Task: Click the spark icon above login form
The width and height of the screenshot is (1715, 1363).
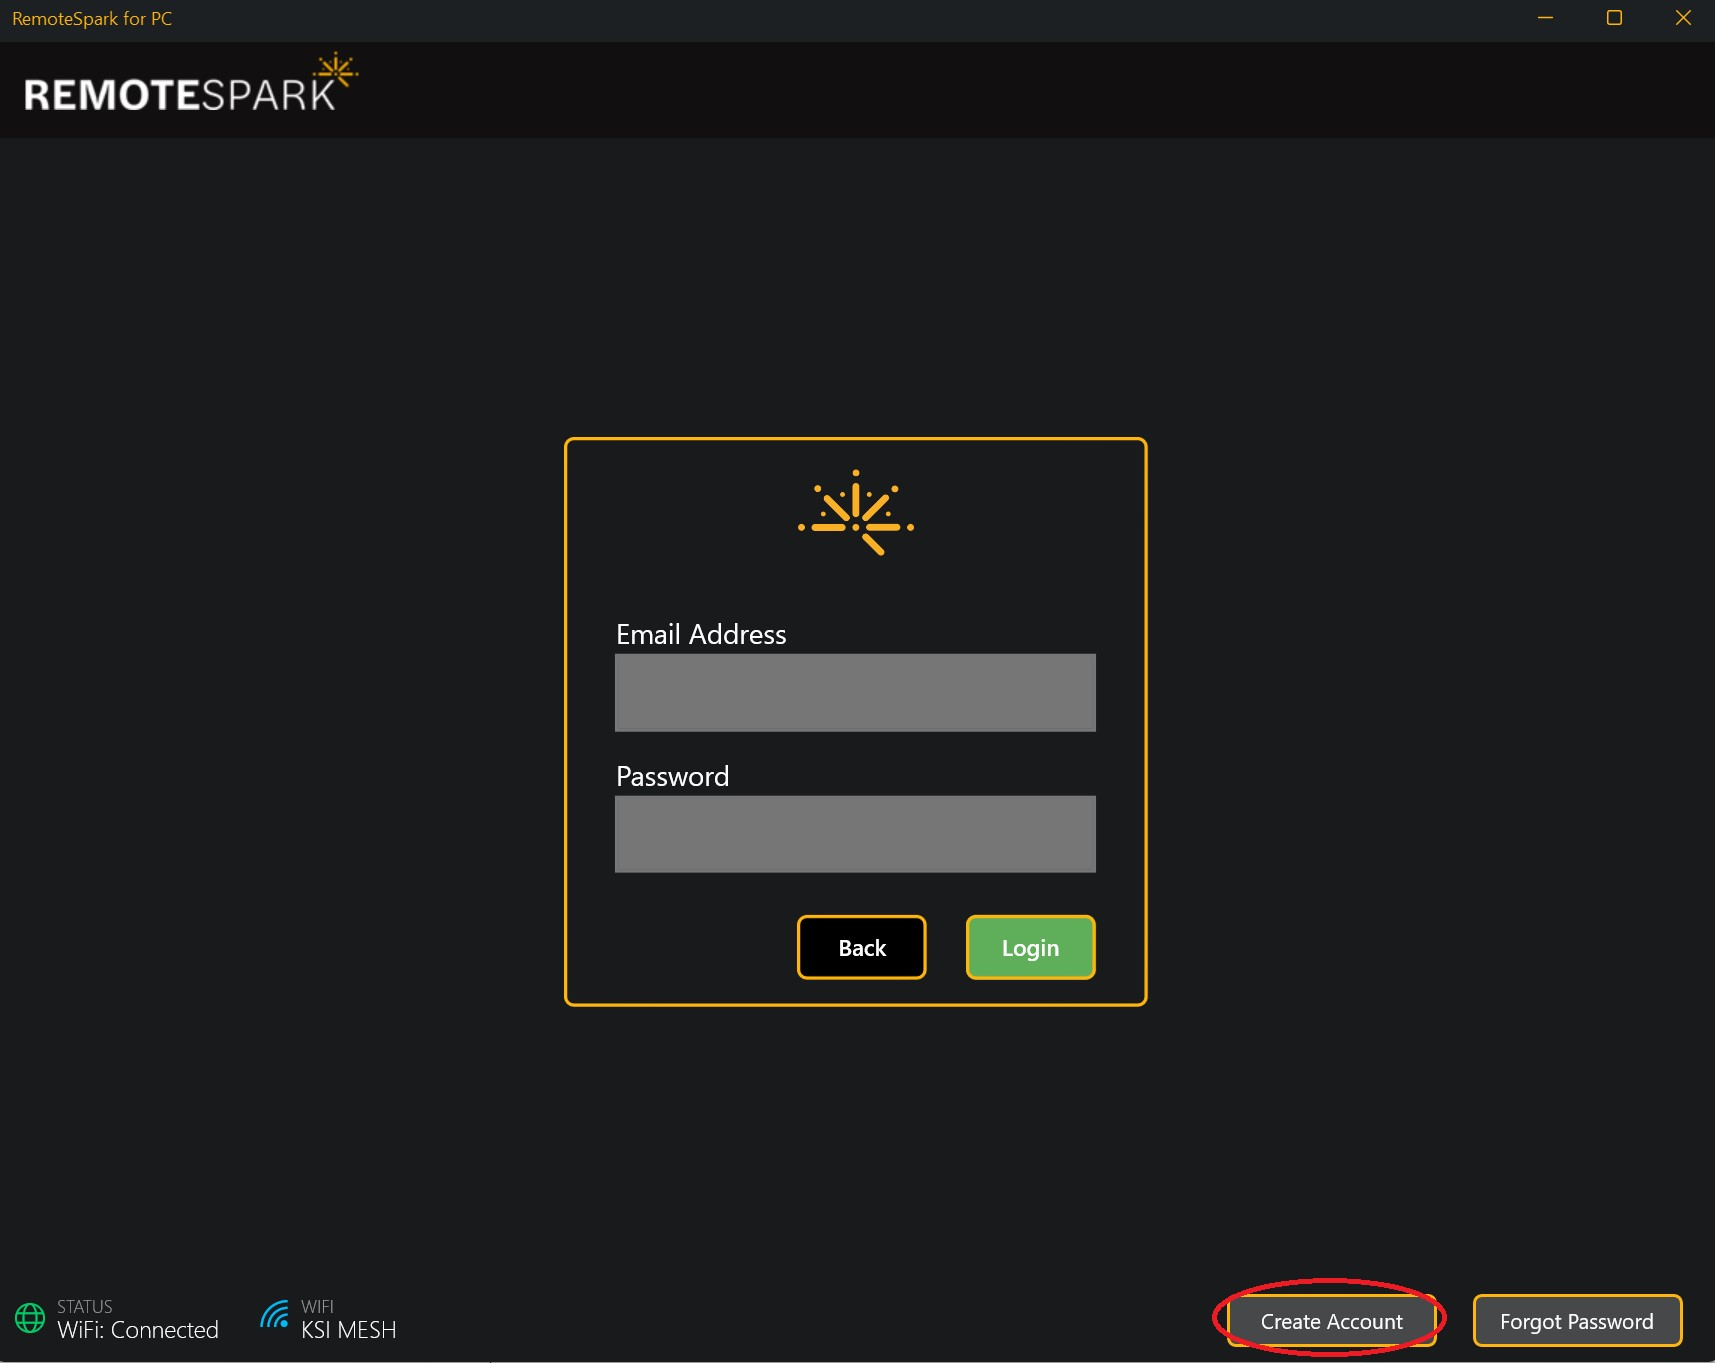Action: [855, 512]
